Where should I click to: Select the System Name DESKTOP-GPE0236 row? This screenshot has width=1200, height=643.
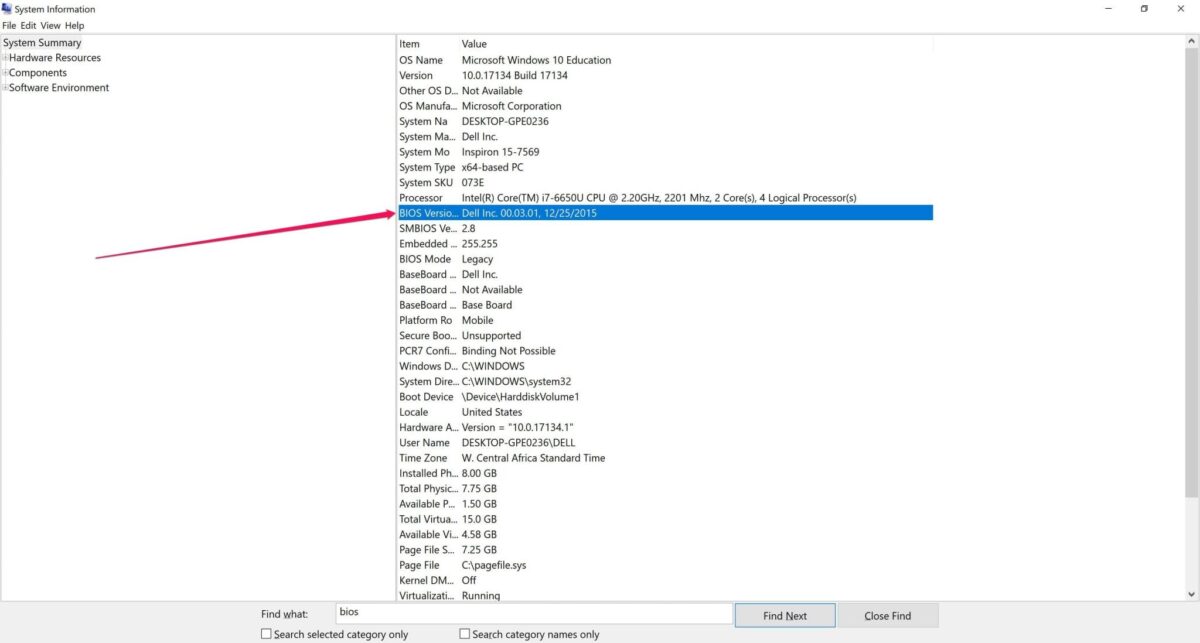(665, 121)
